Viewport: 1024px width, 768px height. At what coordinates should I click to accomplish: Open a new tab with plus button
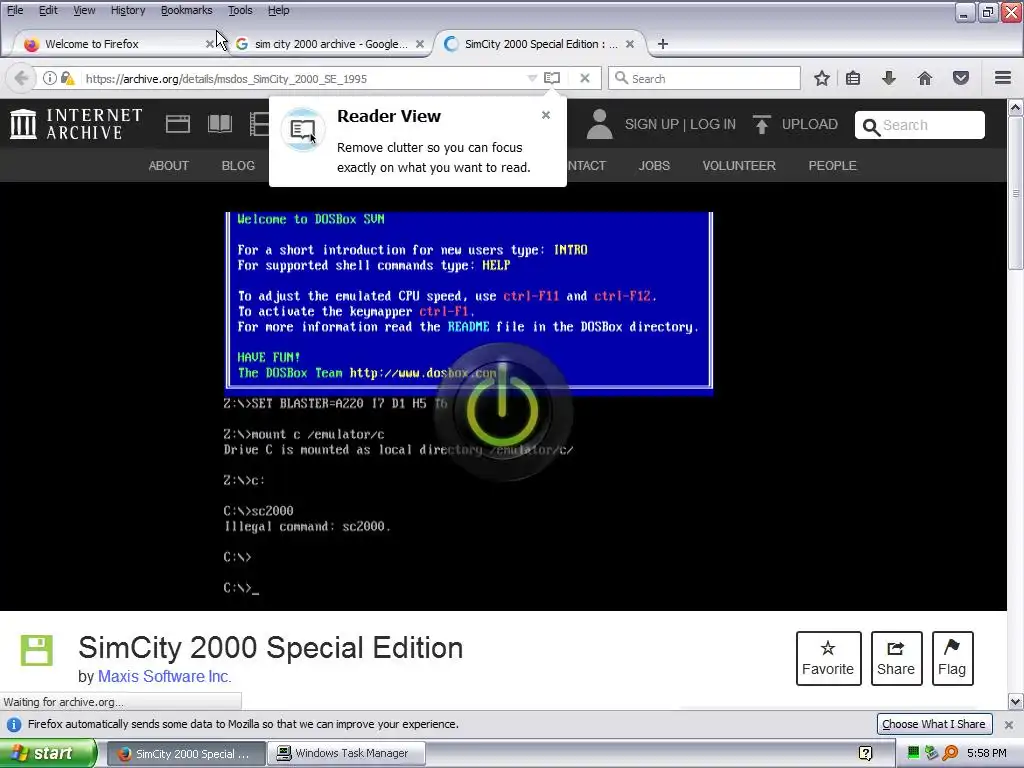[x=663, y=44]
